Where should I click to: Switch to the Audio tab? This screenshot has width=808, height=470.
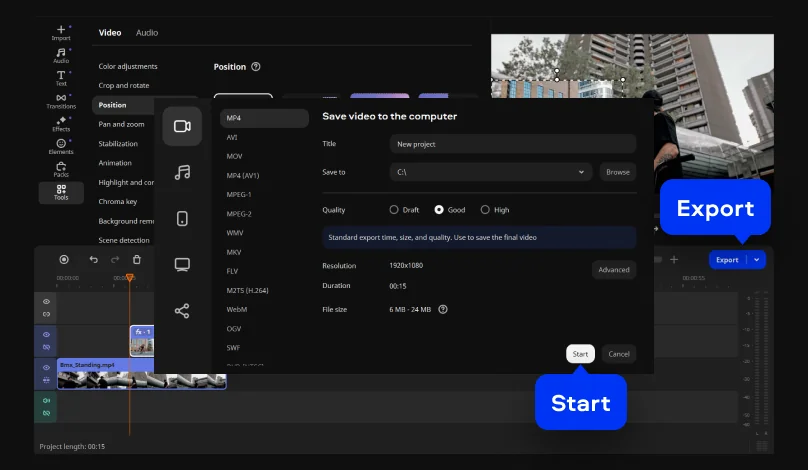pos(146,33)
